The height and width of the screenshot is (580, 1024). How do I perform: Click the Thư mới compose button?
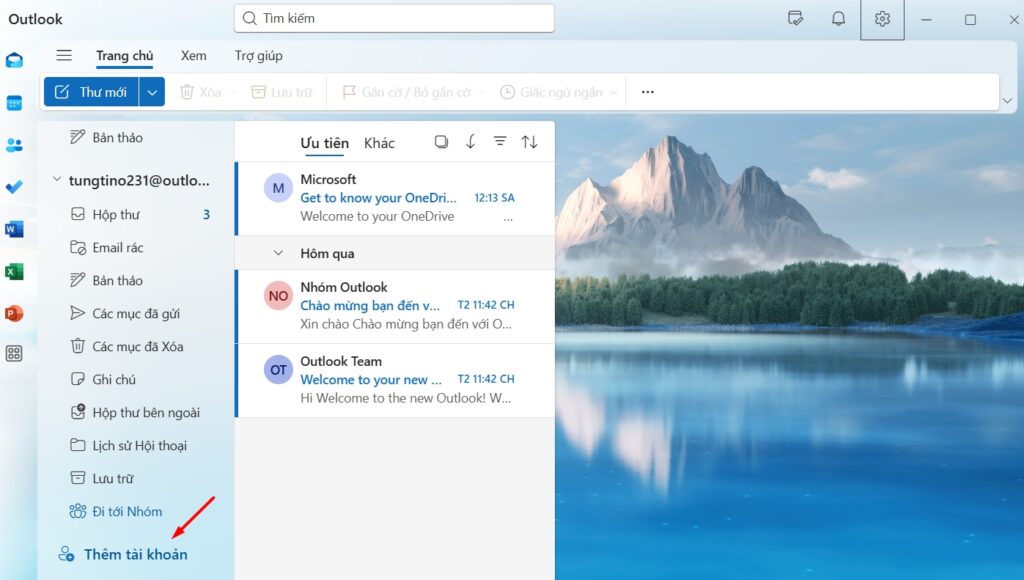(91, 92)
